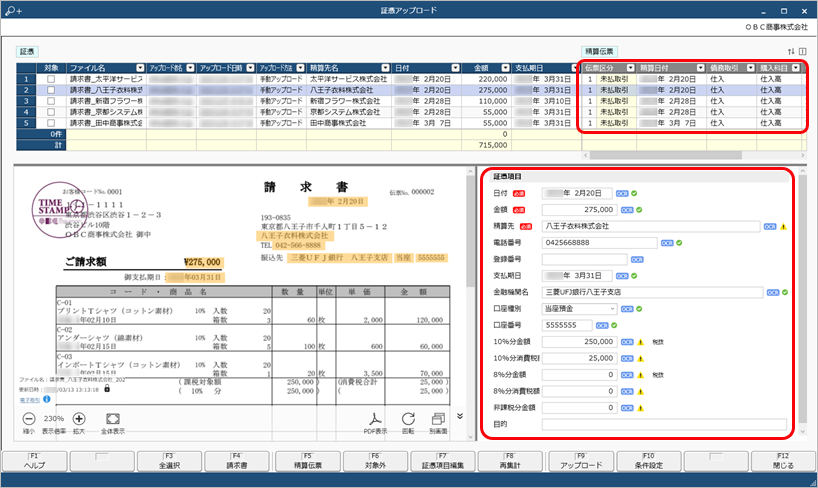
Task: Click the 精算伝票 grid horizontal scrollbar
Action: tap(666, 156)
